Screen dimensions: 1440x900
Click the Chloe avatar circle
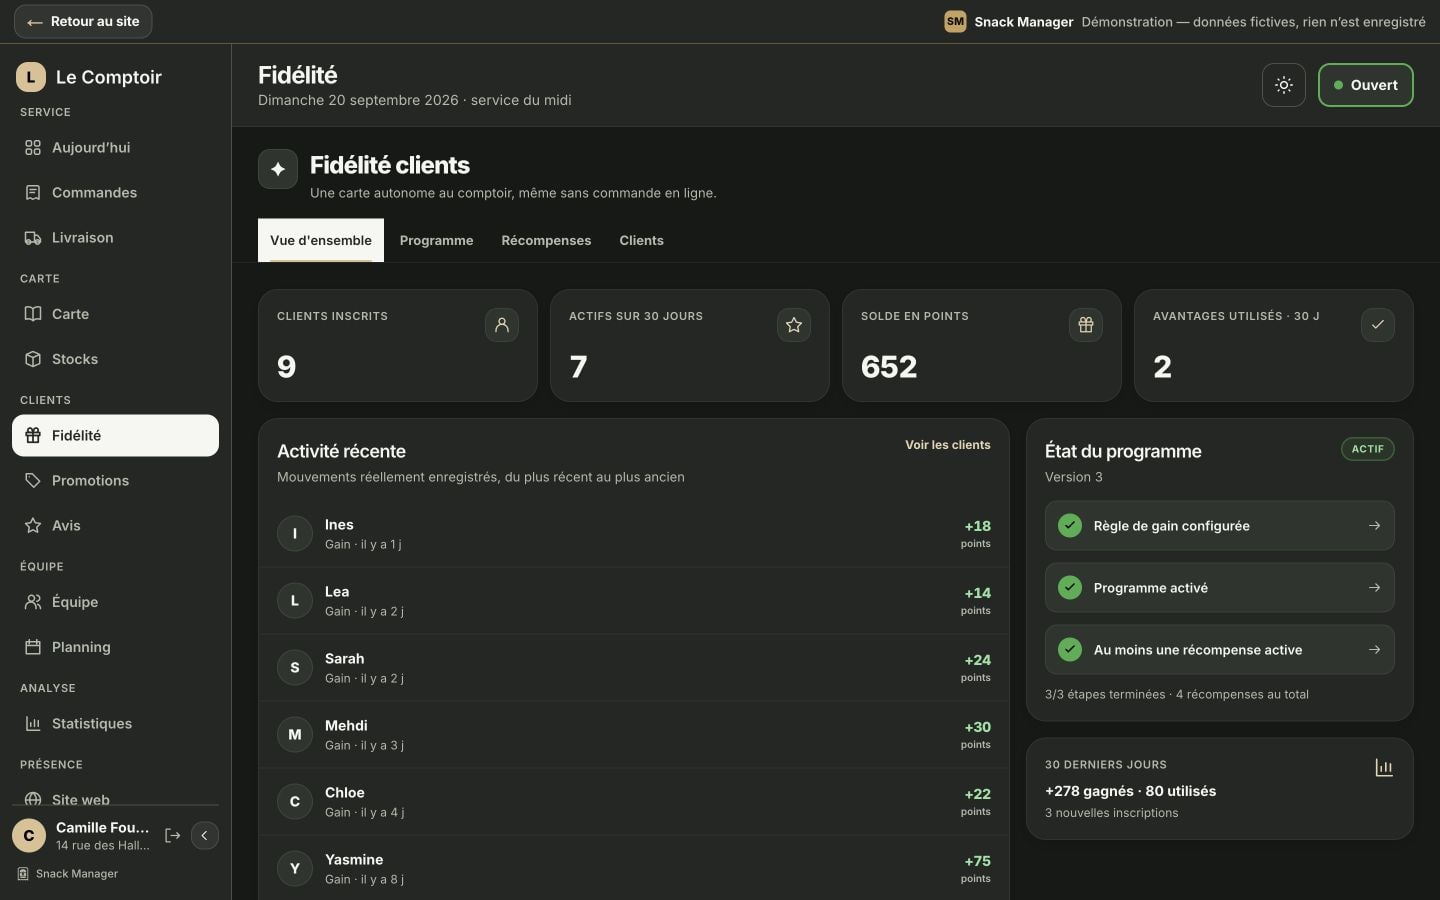click(295, 802)
